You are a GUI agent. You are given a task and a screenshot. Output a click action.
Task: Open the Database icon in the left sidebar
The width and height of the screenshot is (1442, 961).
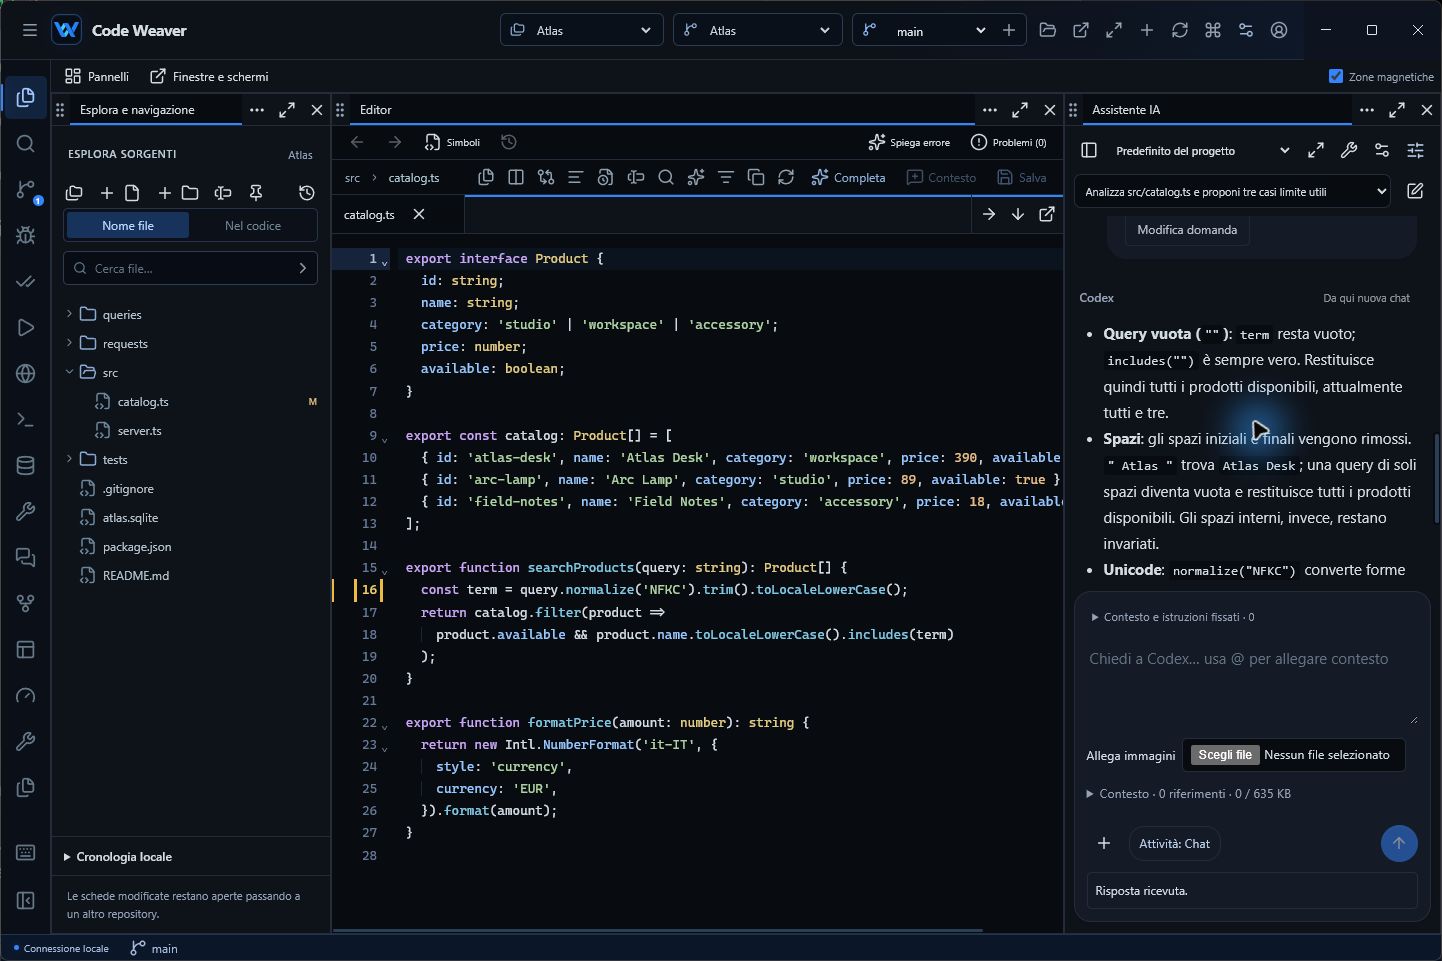click(x=26, y=466)
